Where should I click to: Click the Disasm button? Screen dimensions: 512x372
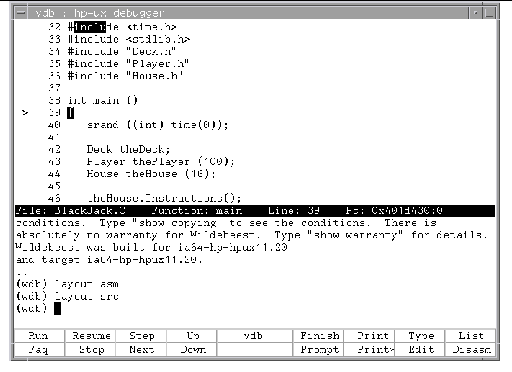tap(470, 350)
